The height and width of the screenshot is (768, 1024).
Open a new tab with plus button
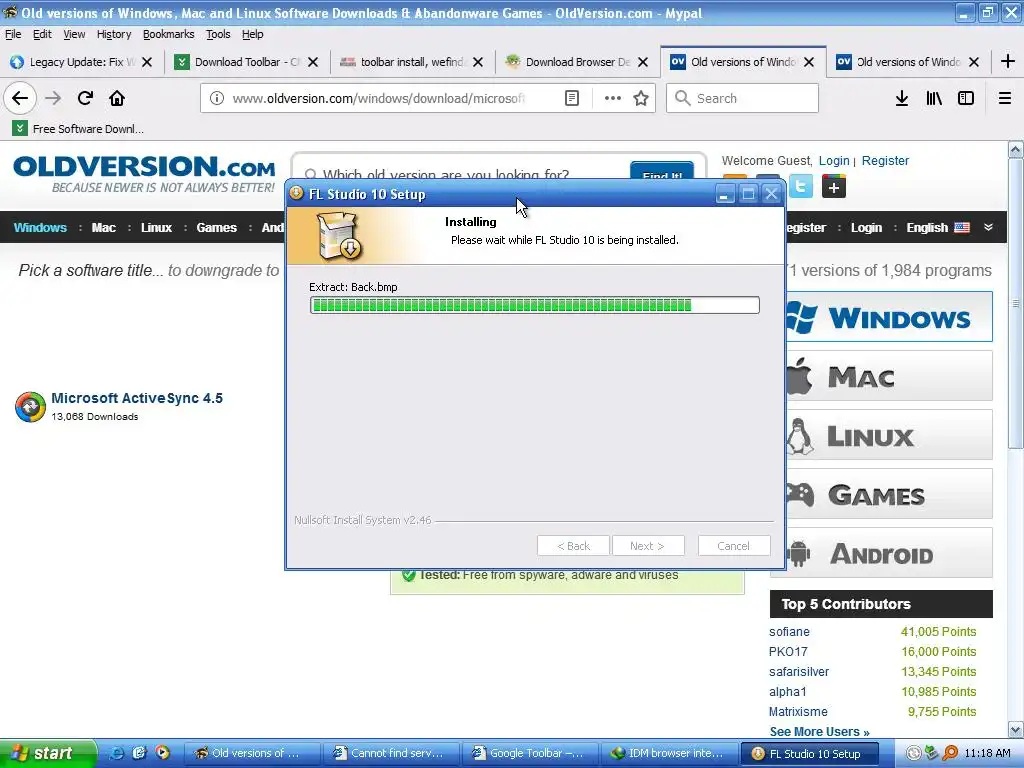(x=1008, y=61)
